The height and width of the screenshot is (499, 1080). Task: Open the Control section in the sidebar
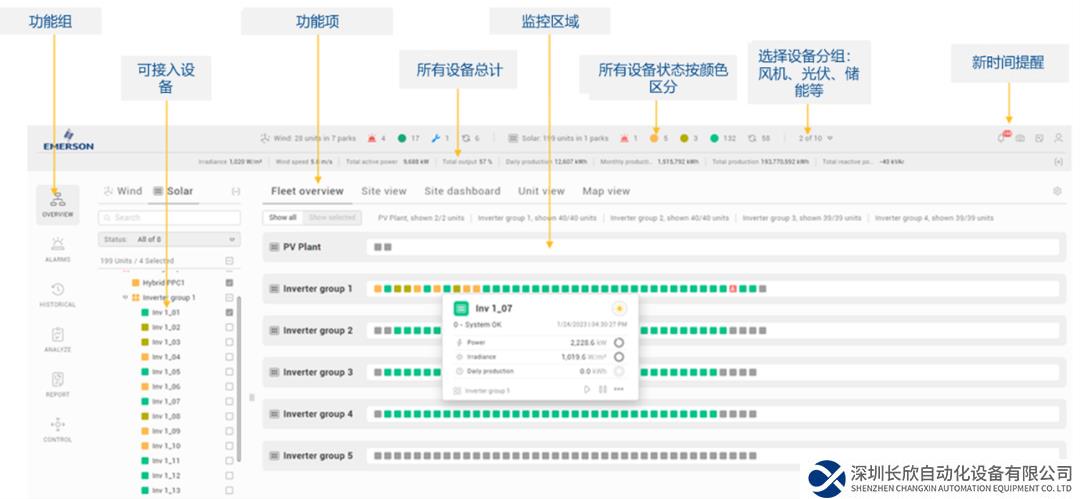coord(57,429)
